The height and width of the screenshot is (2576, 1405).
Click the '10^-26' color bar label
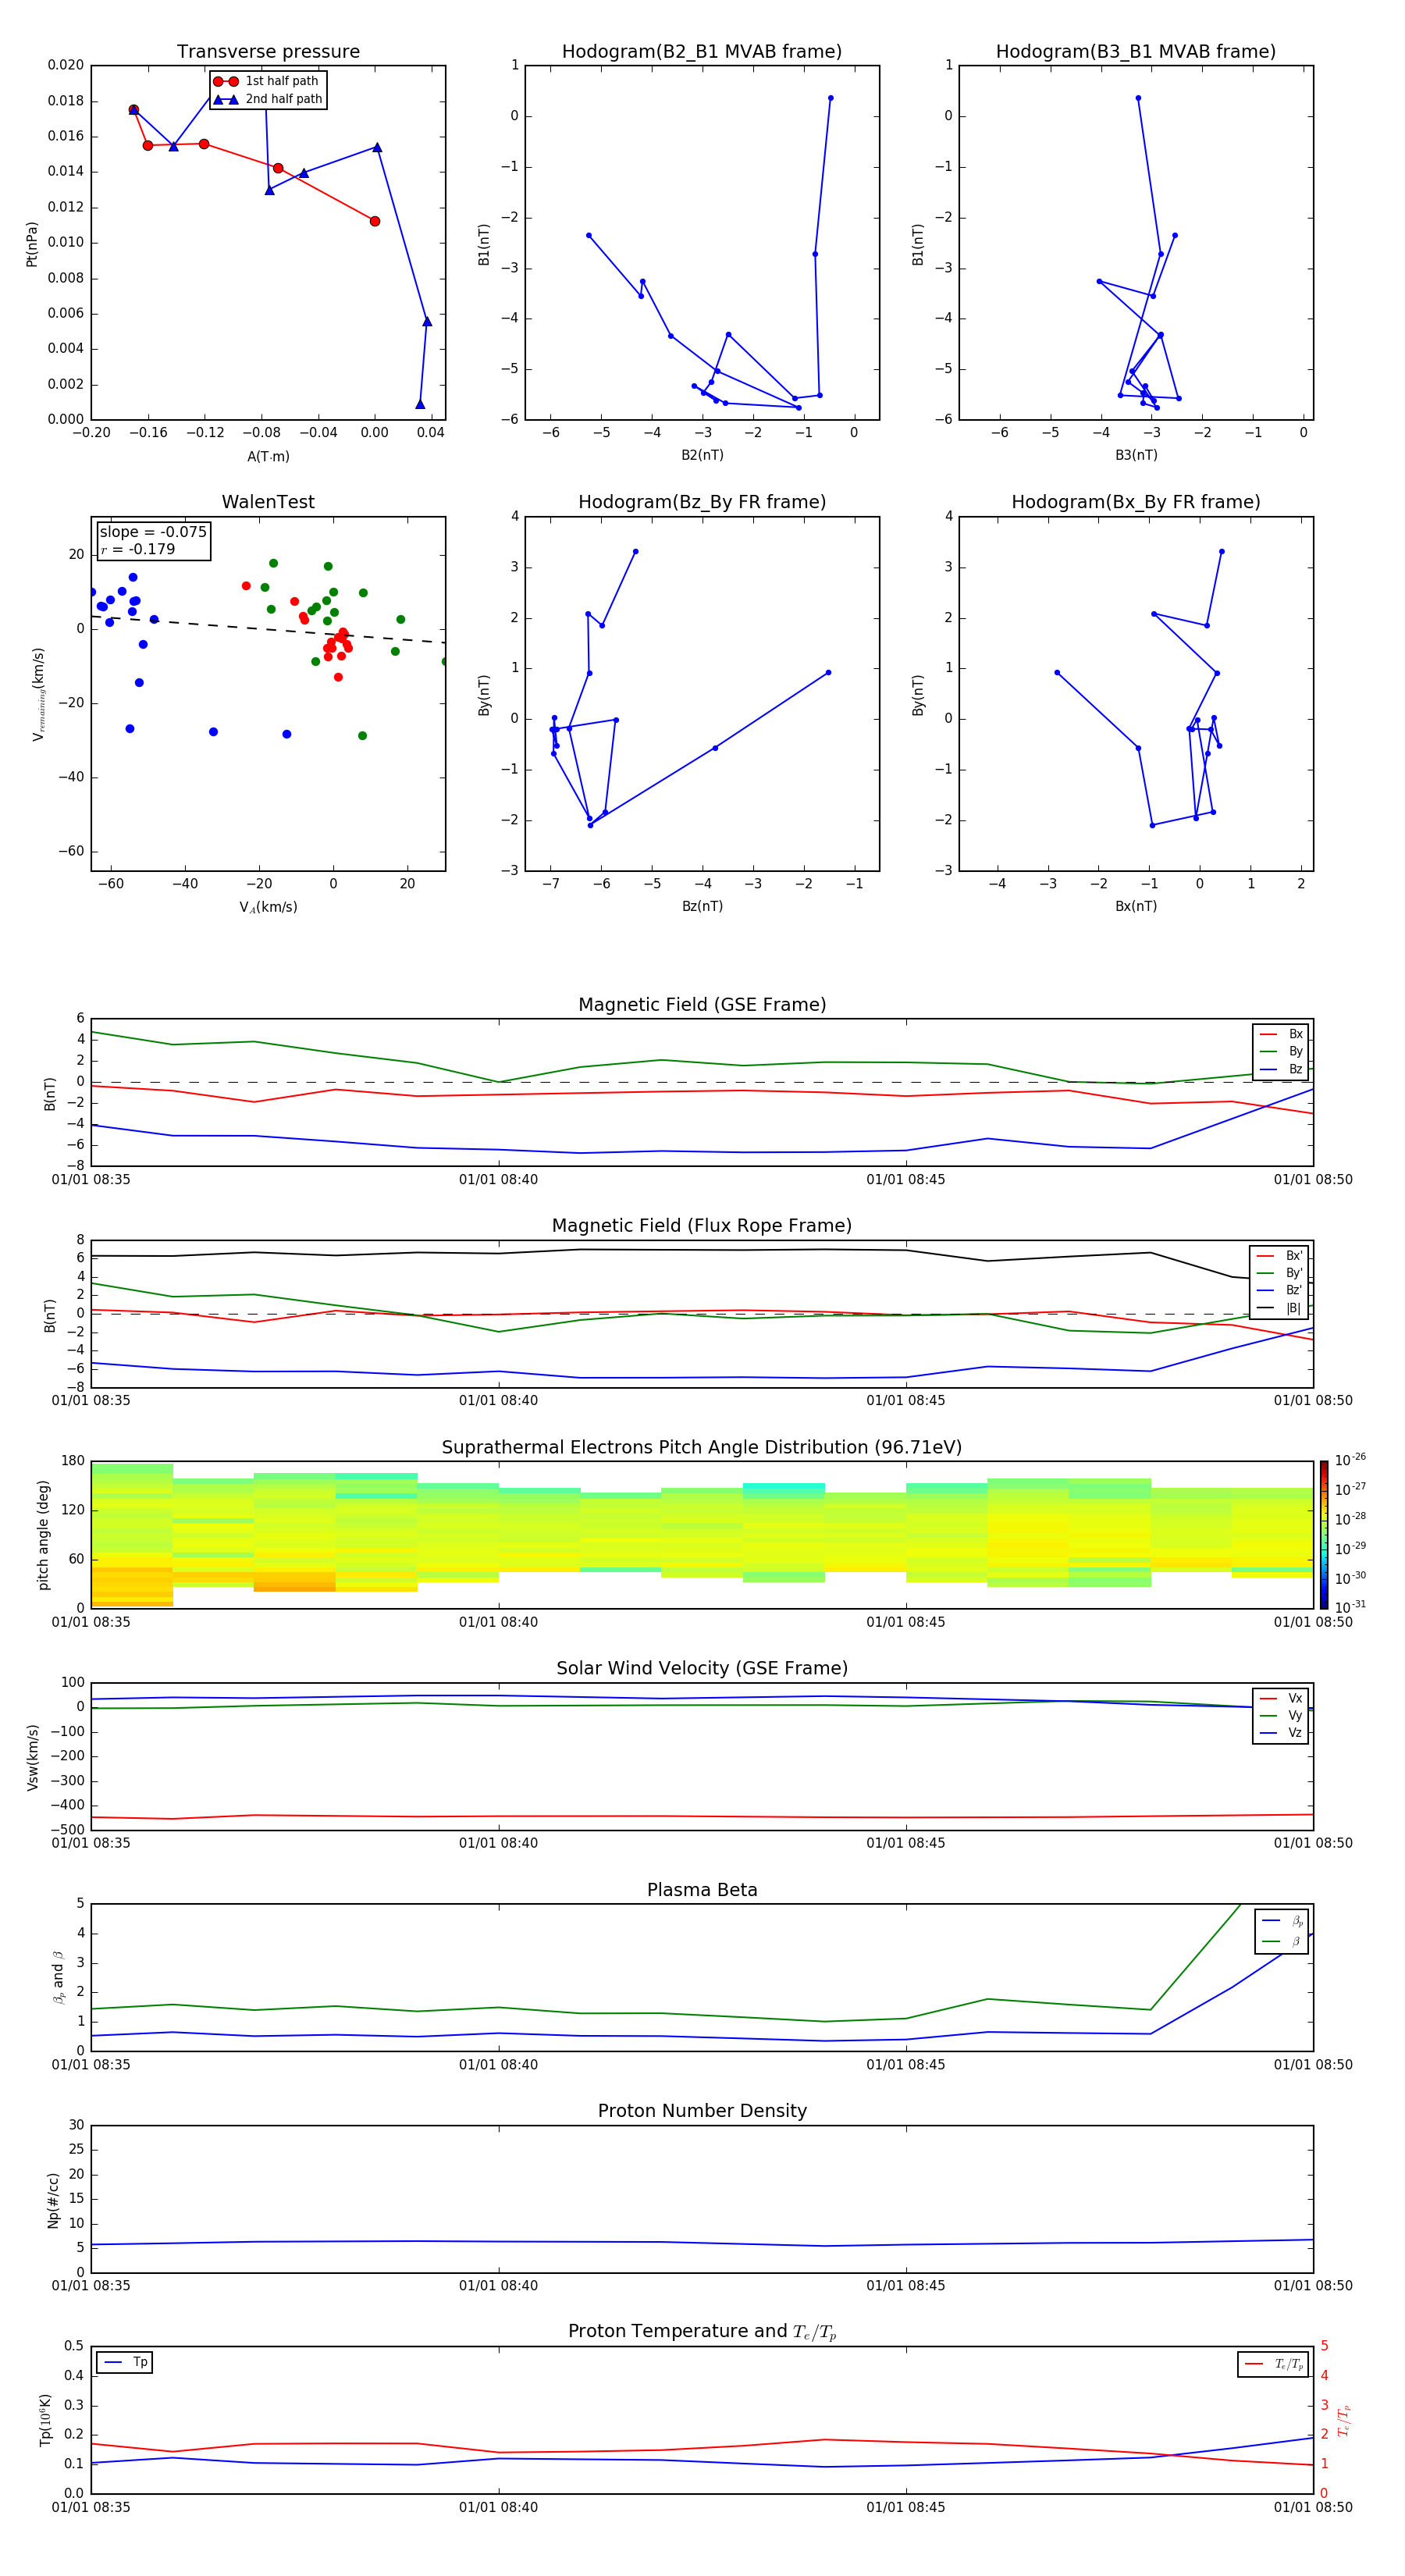point(1350,1460)
